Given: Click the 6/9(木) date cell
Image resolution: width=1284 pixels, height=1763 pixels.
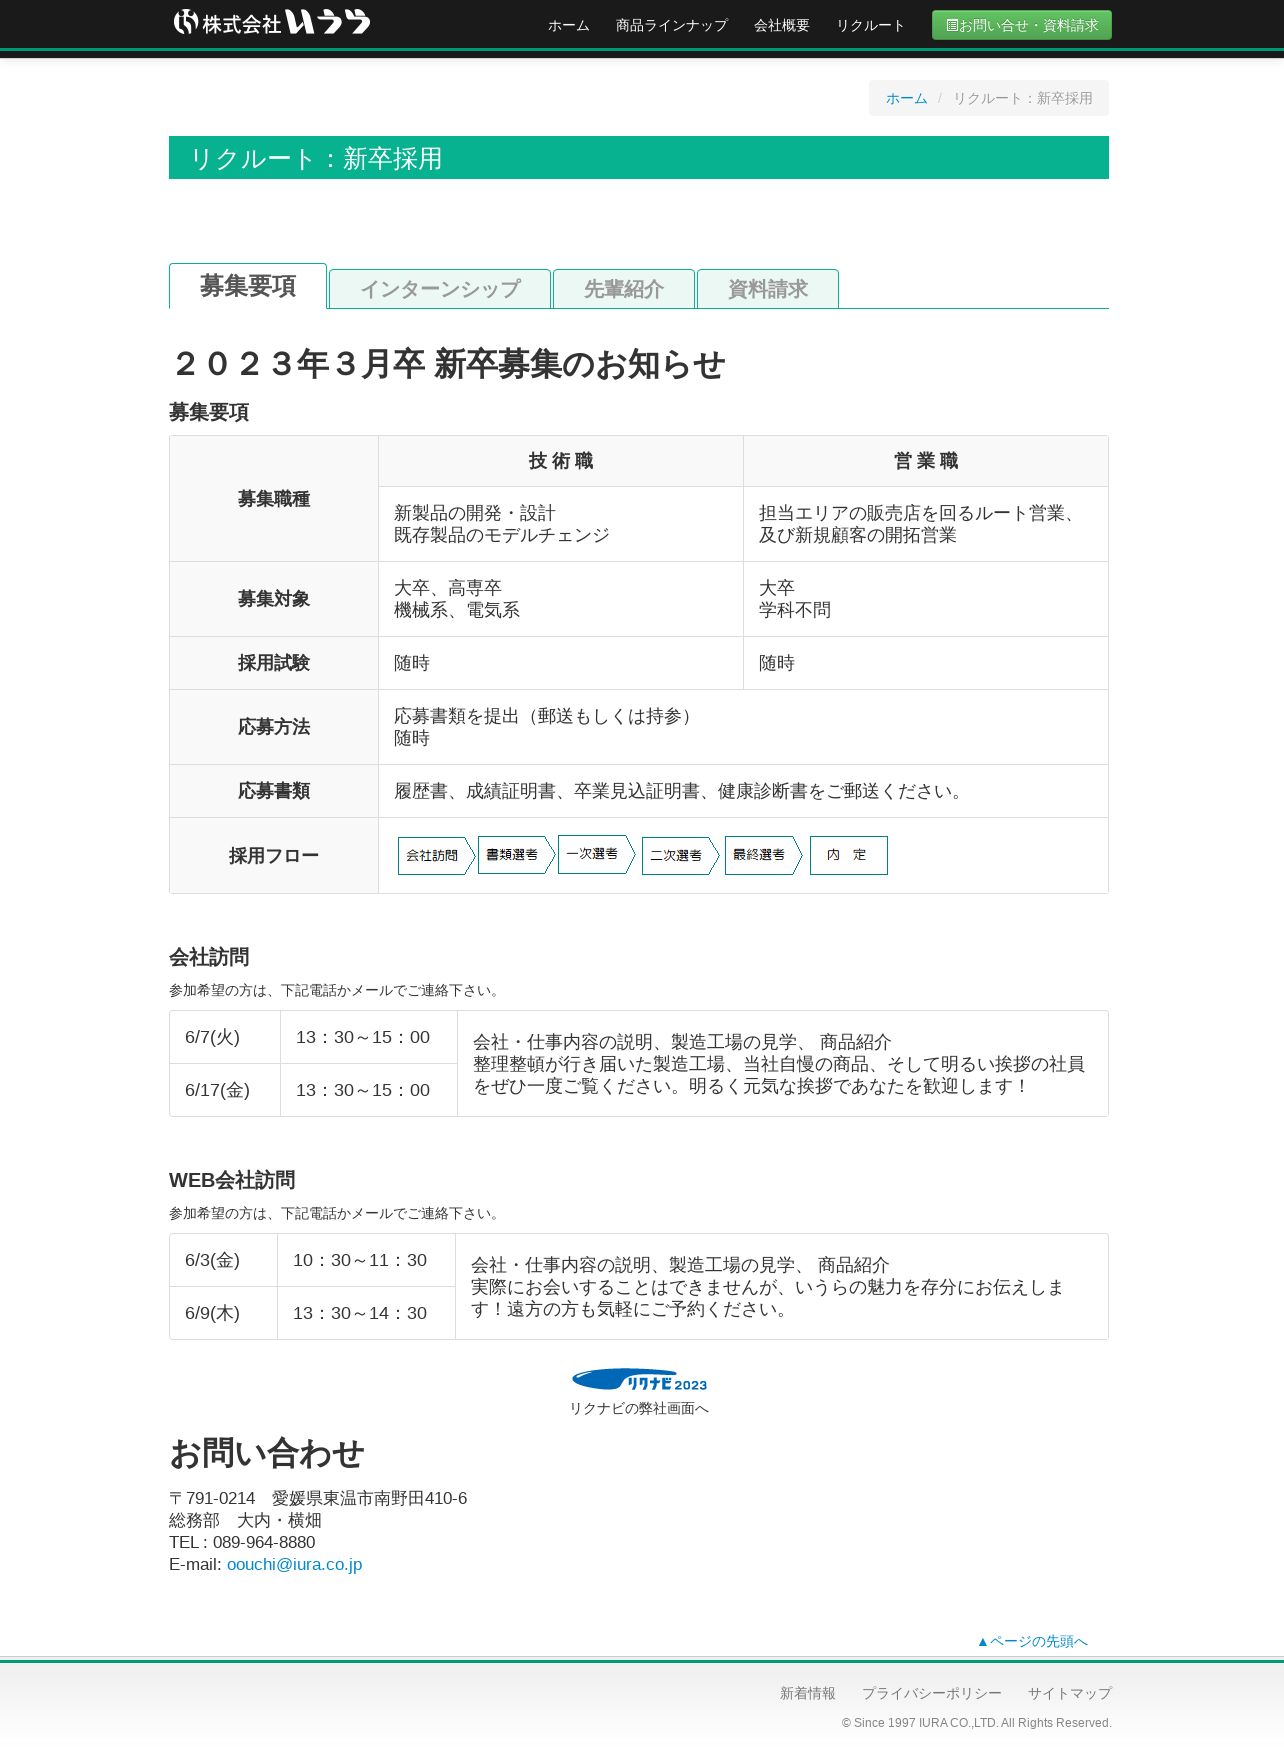Looking at the screenshot, I should point(224,1313).
